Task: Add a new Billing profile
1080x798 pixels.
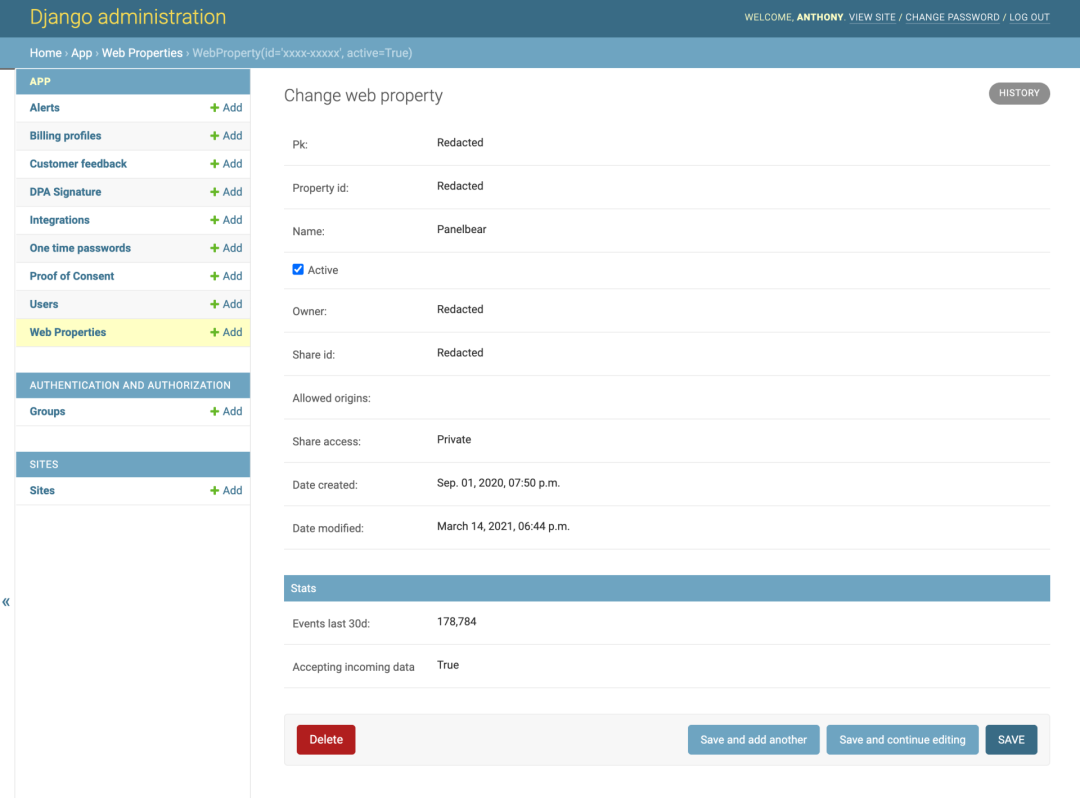Action: click(x=226, y=136)
